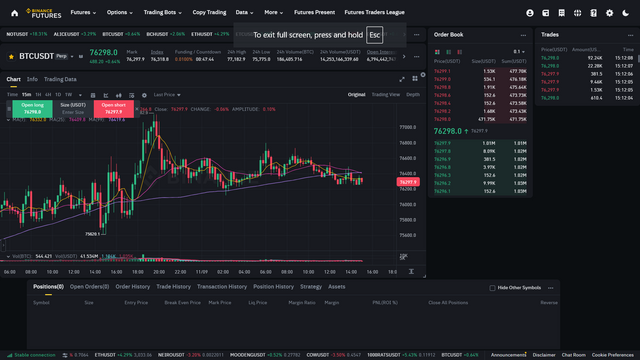Image resolution: width=640 pixels, height=360 pixels.
Task: Switch to the Position History tab
Action: [273, 287]
